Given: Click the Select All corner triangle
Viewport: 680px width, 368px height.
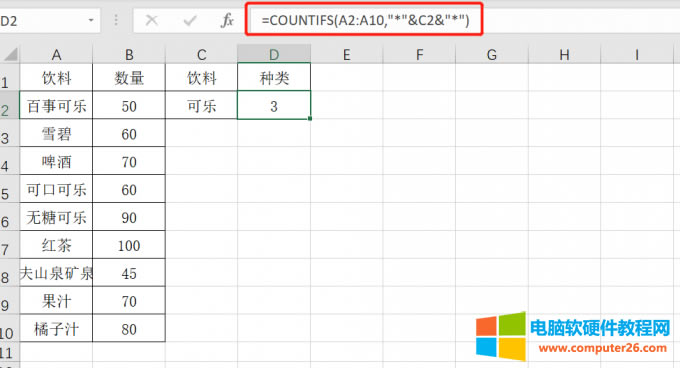Looking at the screenshot, I should (x=10, y=54).
